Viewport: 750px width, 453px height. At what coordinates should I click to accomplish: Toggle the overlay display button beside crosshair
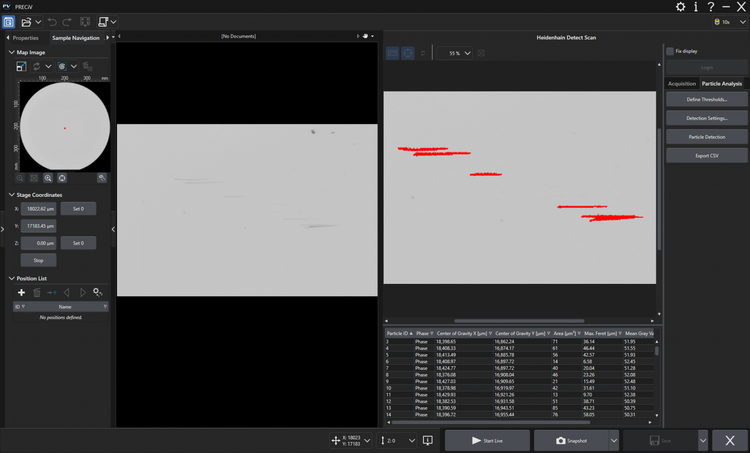pyautogui.click(x=393, y=53)
